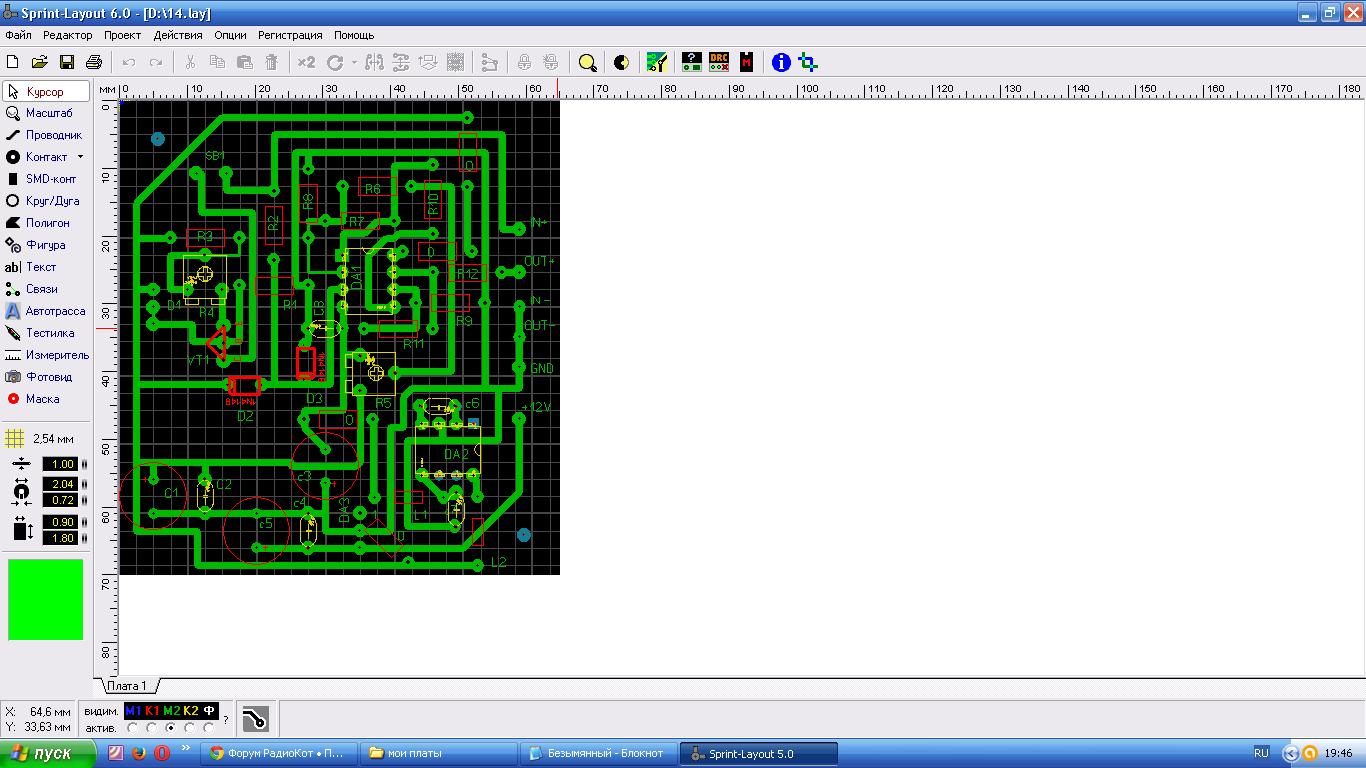Set M1 layer as active radio button
Screen dimensions: 1366x768
coord(133,728)
